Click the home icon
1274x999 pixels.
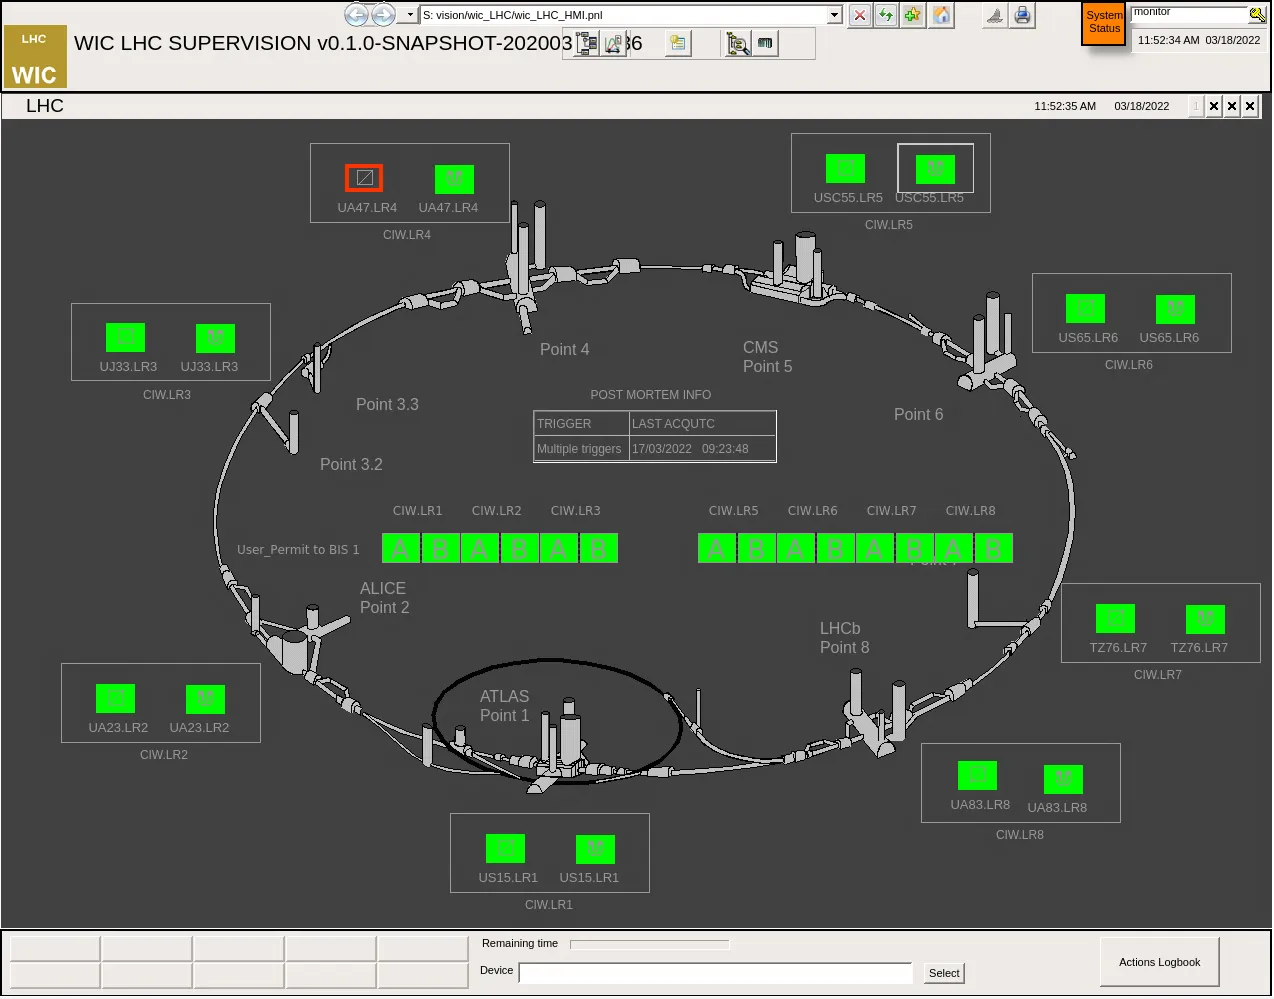(942, 15)
